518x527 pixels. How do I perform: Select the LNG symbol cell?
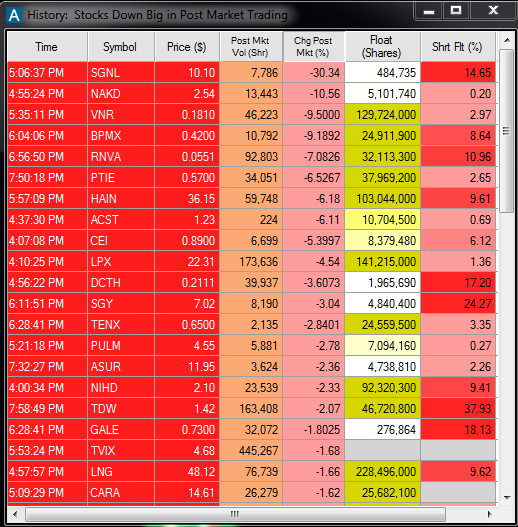pos(121,472)
